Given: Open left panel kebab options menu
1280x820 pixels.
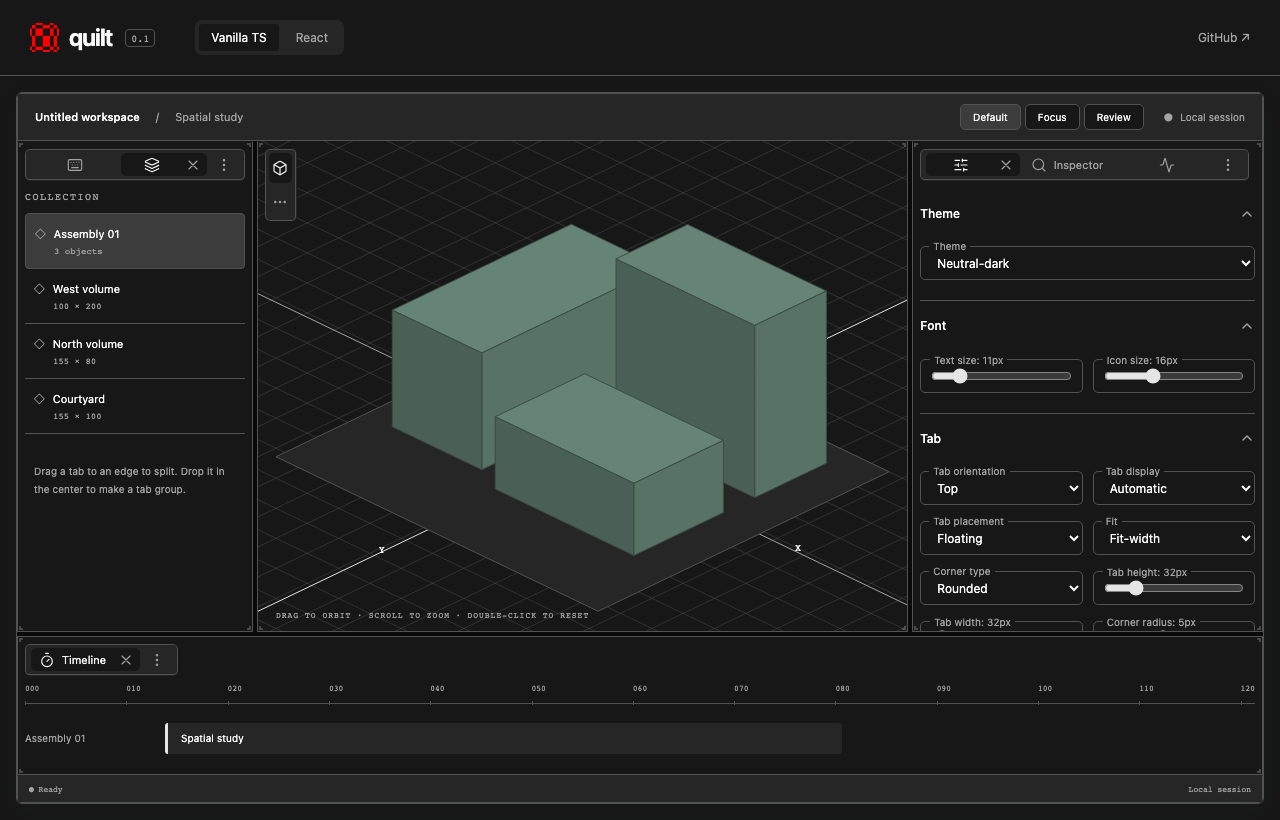Looking at the screenshot, I should (224, 165).
